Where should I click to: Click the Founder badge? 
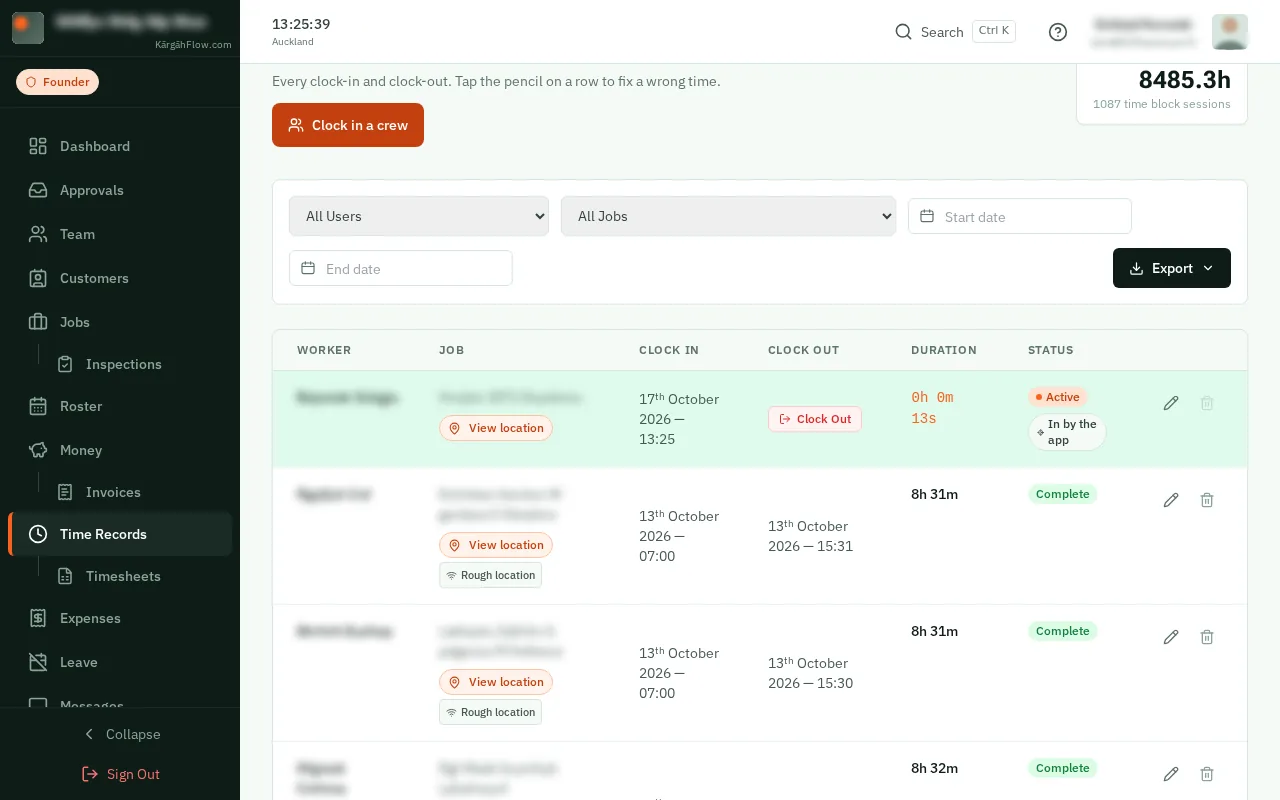tap(57, 82)
